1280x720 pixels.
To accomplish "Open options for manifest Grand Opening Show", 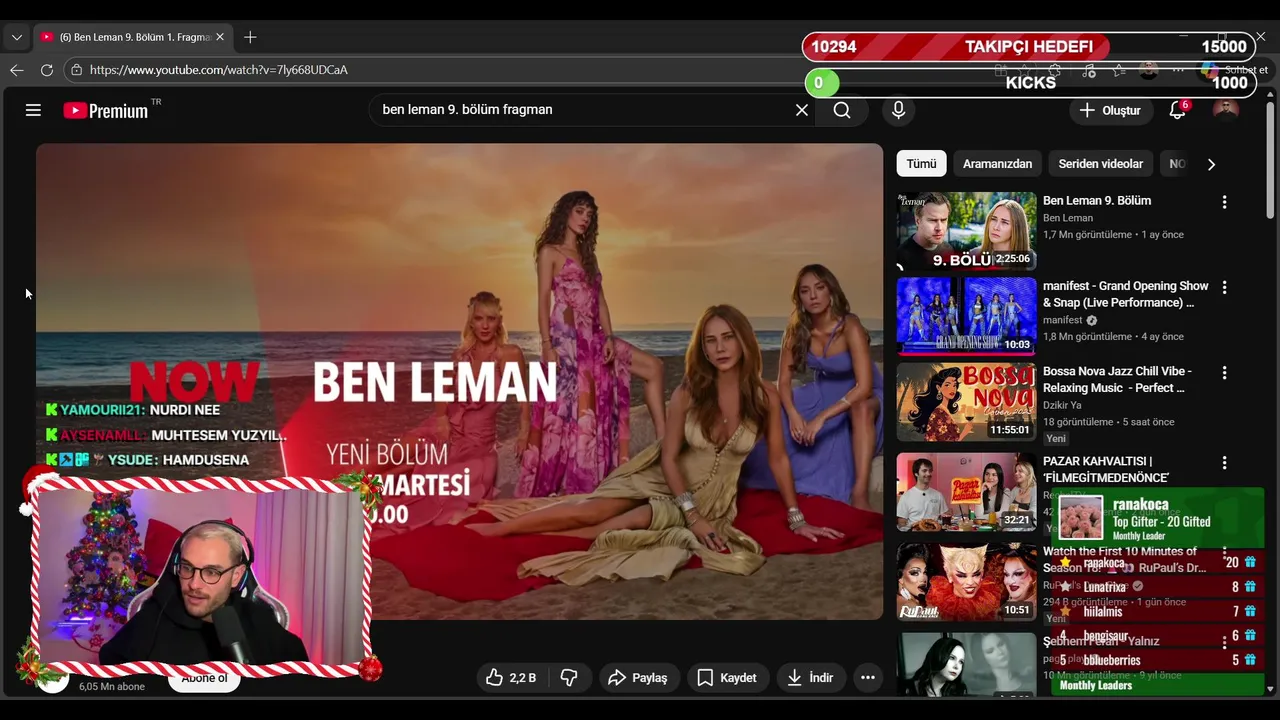I will point(1224,287).
